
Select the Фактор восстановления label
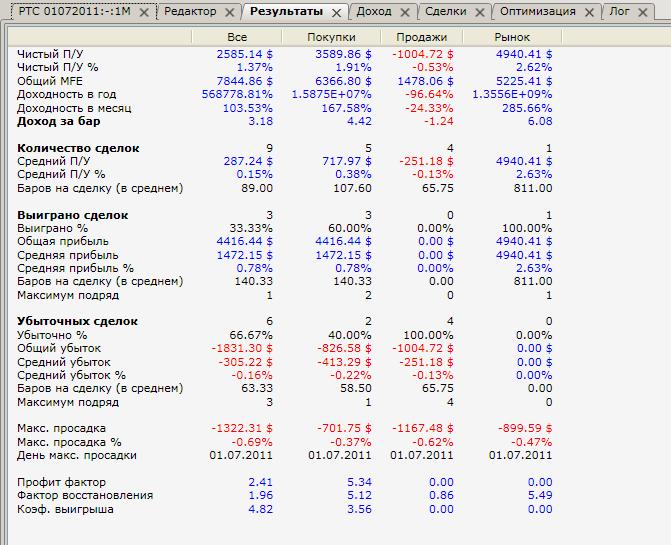tap(85, 495)
